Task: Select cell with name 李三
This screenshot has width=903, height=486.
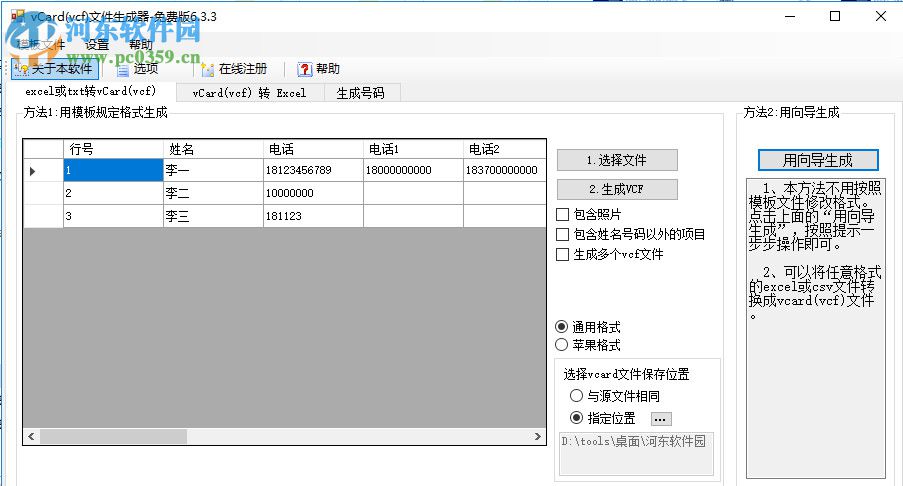Action: pos(213,217)
